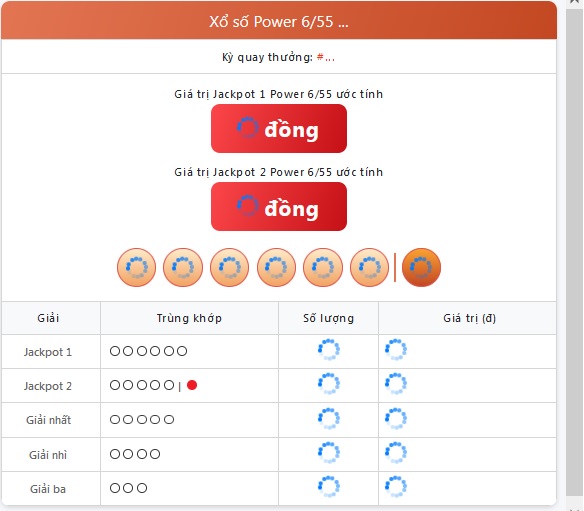This screenshot has height=511, width=584.
Task: Click the 'Giải ba' row label
Action: click(x=48, y=489)
